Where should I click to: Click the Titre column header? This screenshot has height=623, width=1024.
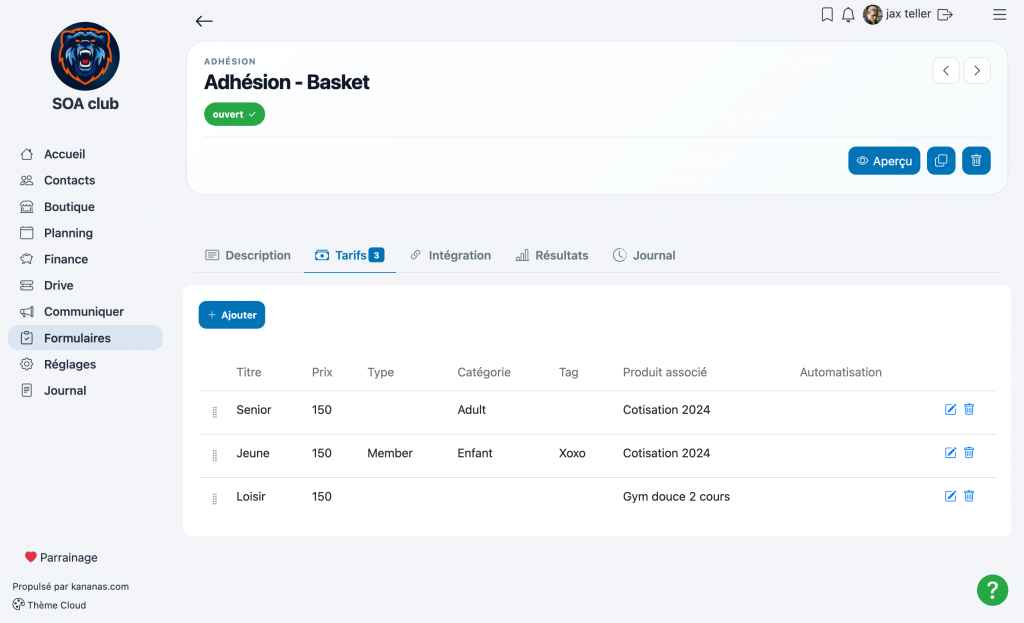coord(249,372)
